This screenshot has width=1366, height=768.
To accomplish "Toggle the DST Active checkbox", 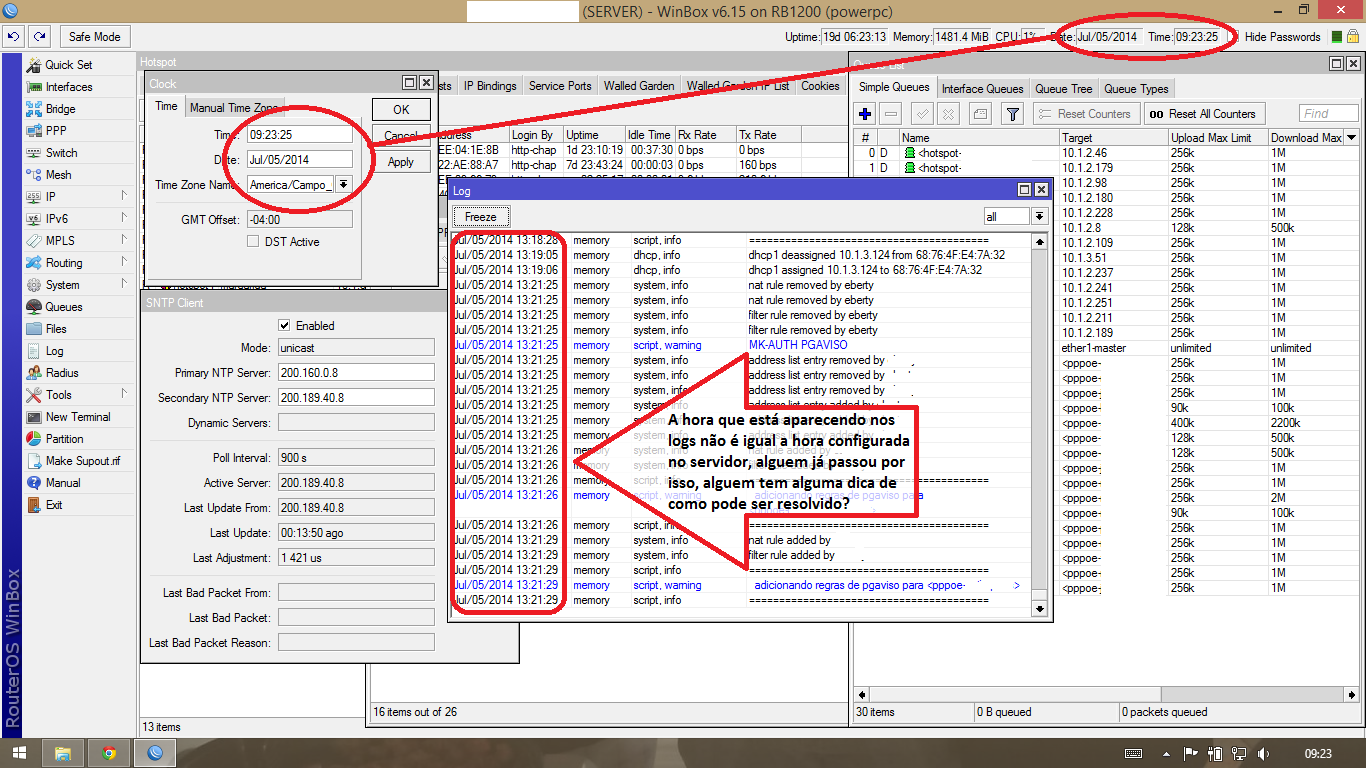I will 253,242.
